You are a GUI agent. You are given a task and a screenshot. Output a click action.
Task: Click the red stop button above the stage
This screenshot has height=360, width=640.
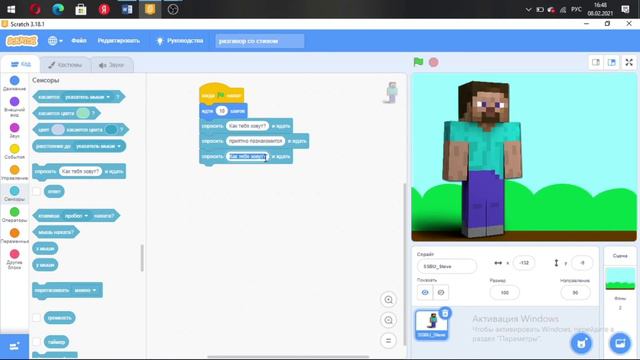point(433,62)
